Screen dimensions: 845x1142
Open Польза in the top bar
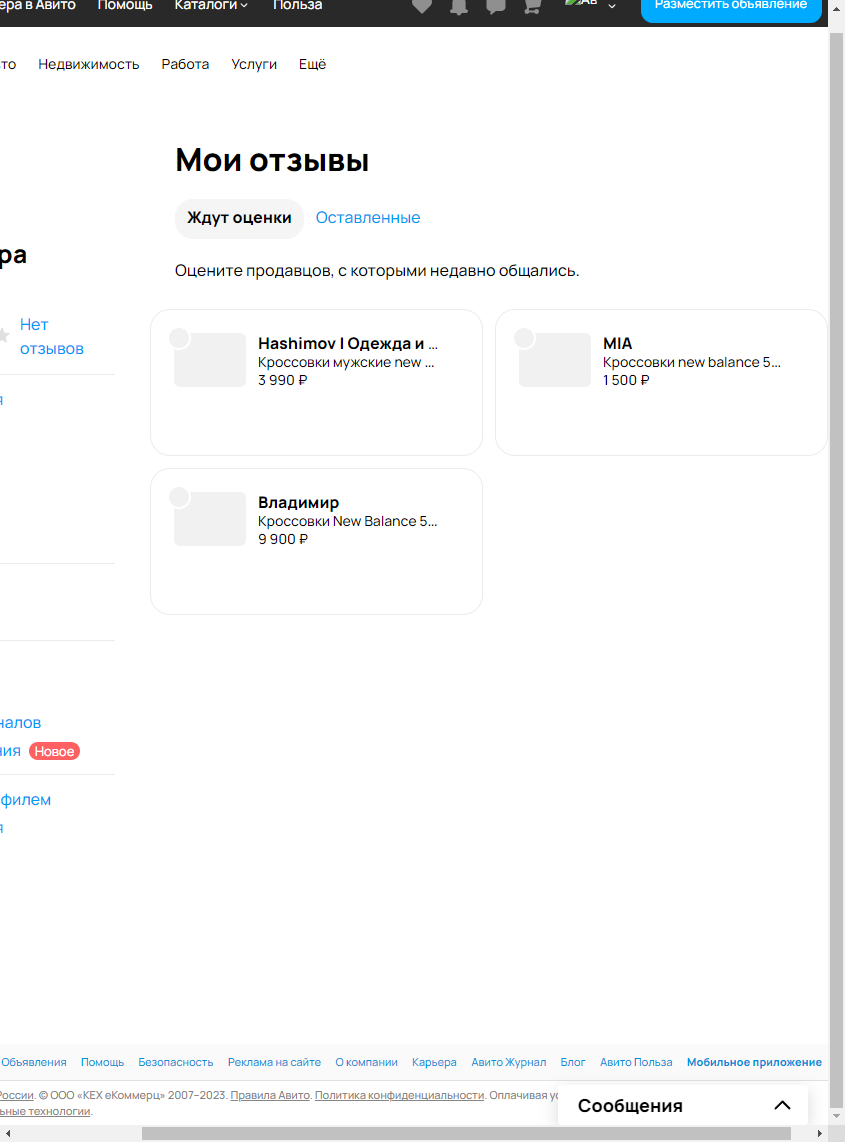297,5
